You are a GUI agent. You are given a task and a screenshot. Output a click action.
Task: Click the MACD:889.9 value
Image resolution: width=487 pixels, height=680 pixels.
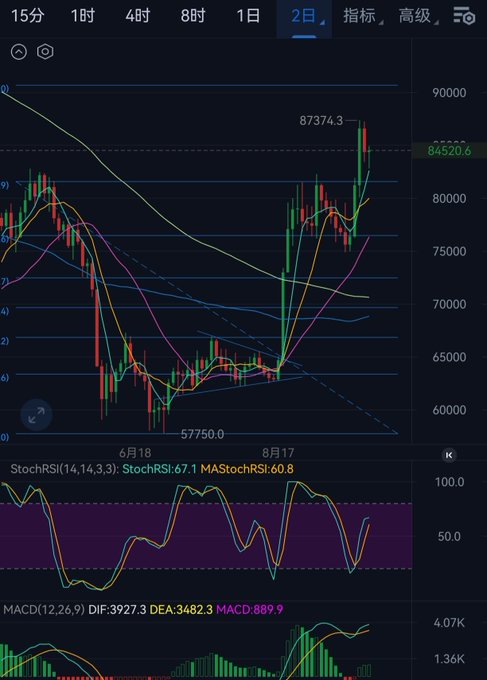[x=249, y=609]
